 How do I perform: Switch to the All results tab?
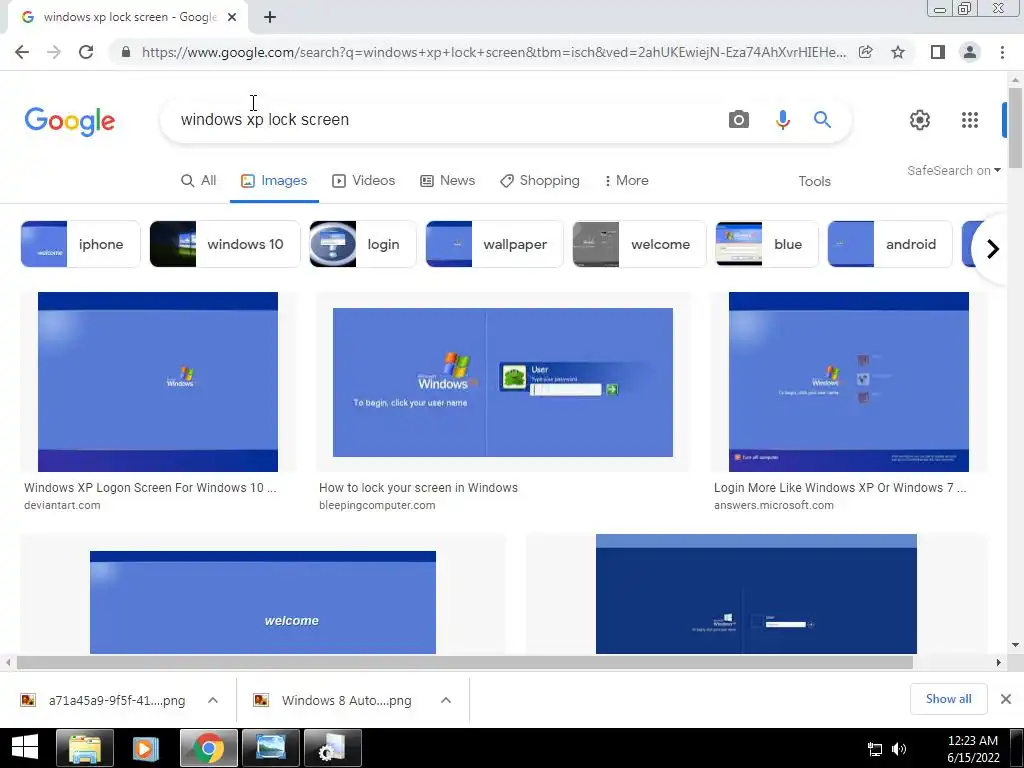pos(198,181)
